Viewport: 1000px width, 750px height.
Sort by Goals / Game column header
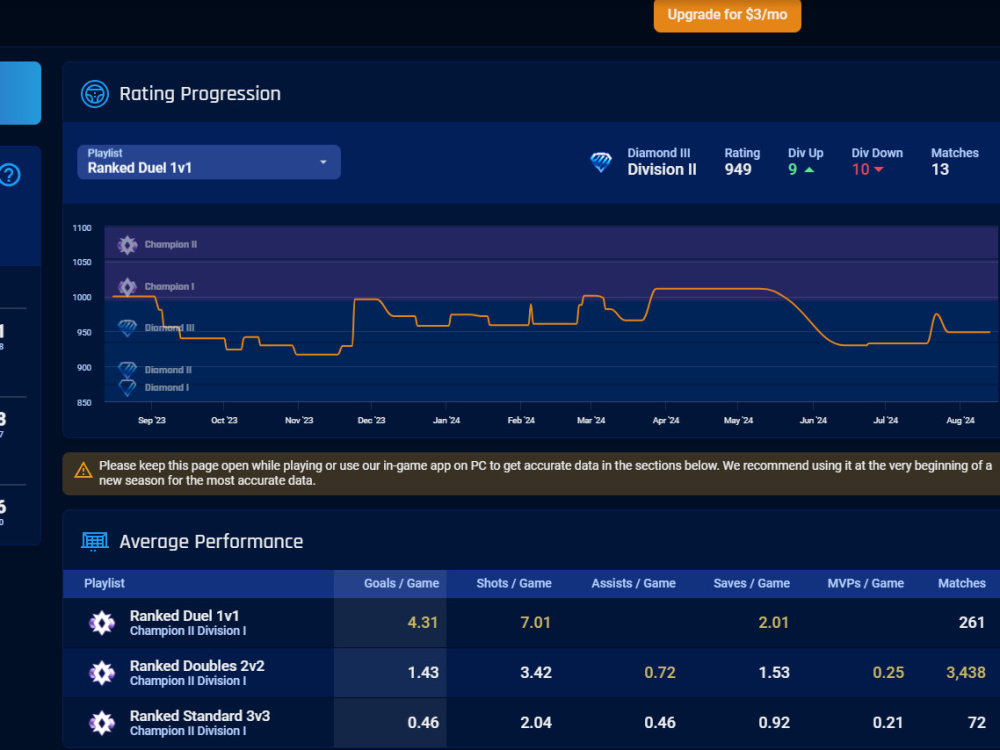401,583
